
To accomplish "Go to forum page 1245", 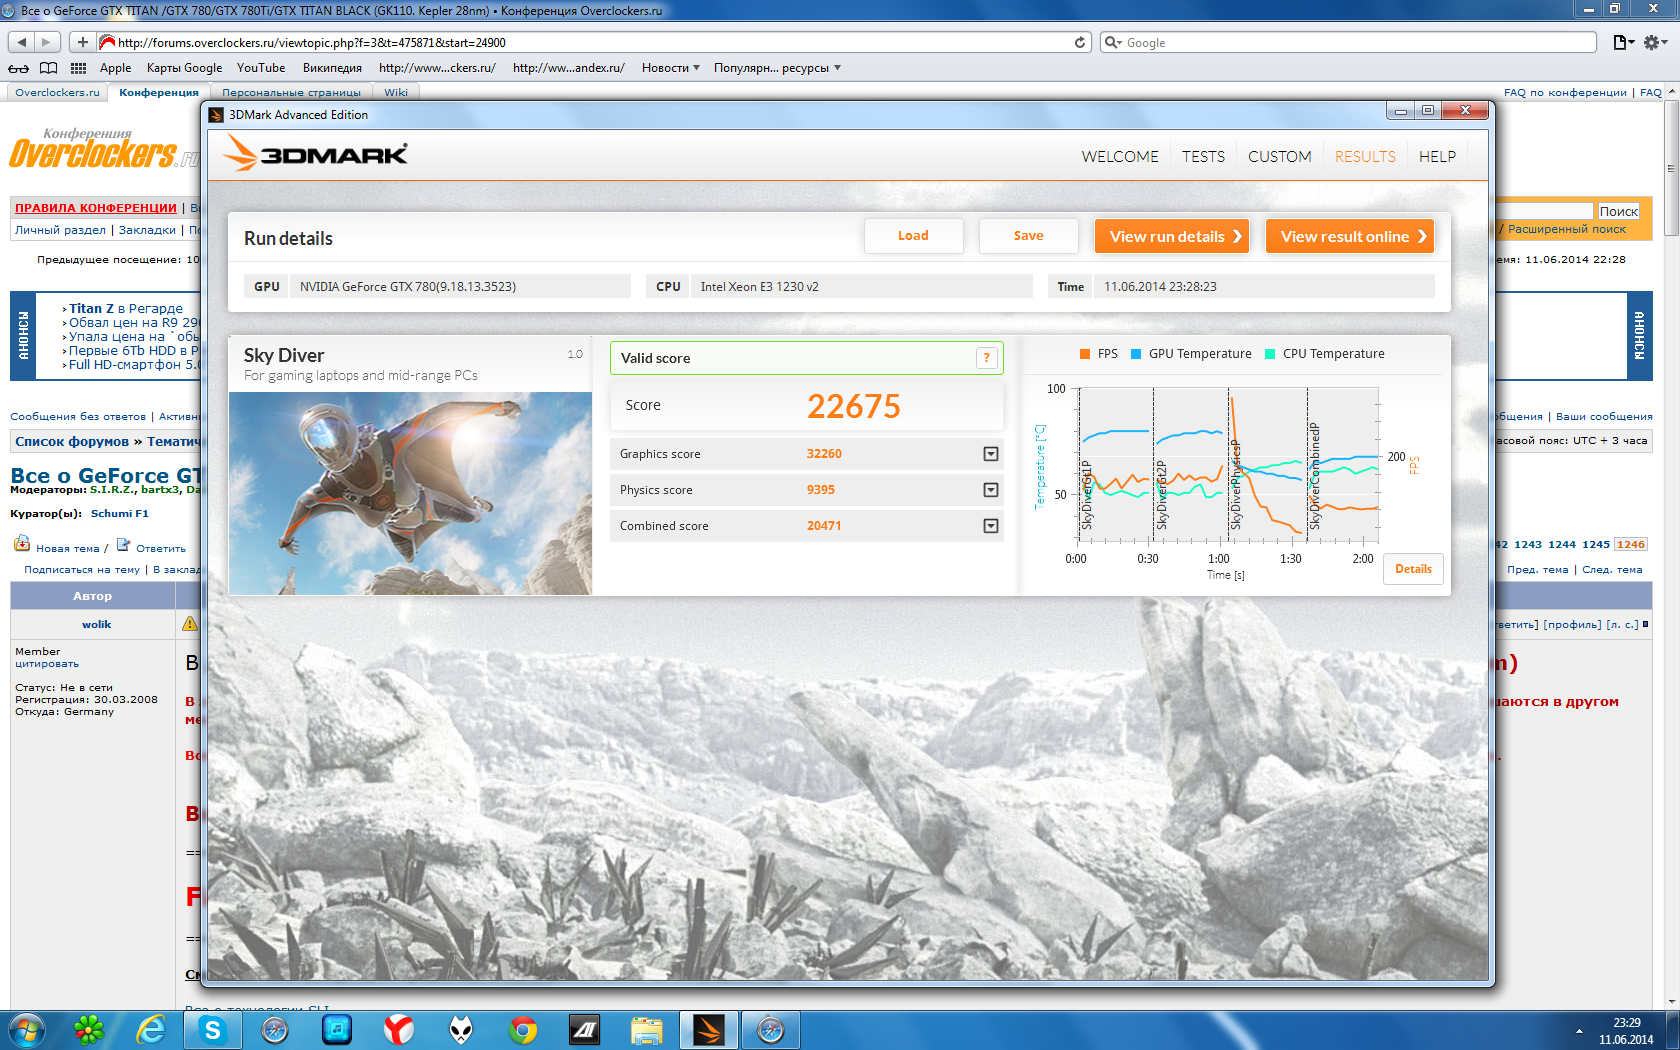I will pos(1596,545).
